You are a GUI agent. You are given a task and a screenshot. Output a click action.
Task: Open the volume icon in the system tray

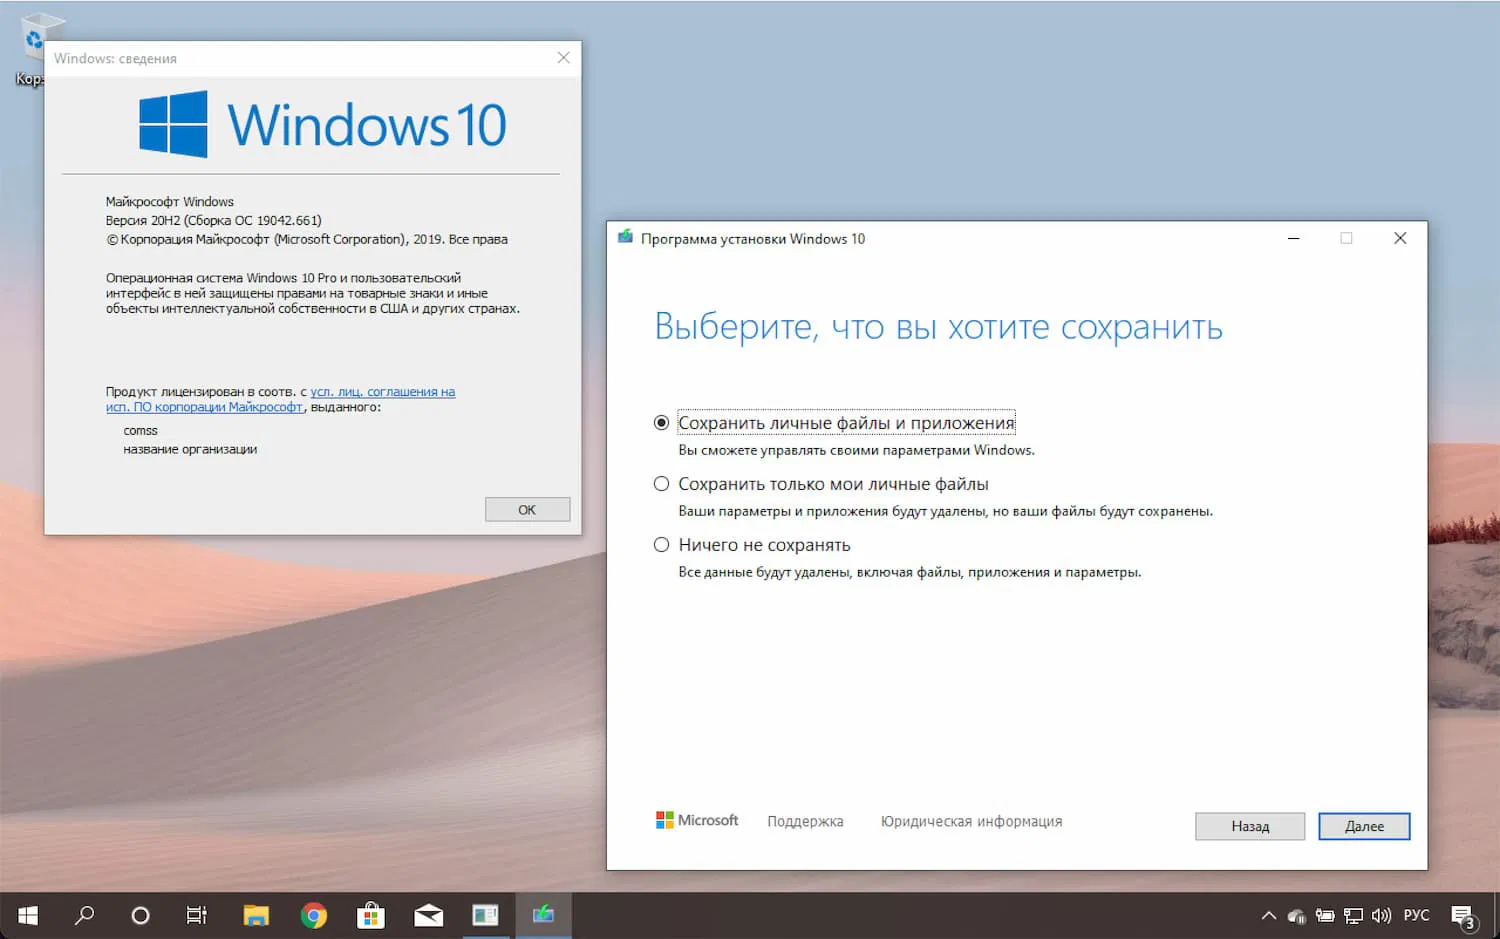click(x=1382, y=914)
